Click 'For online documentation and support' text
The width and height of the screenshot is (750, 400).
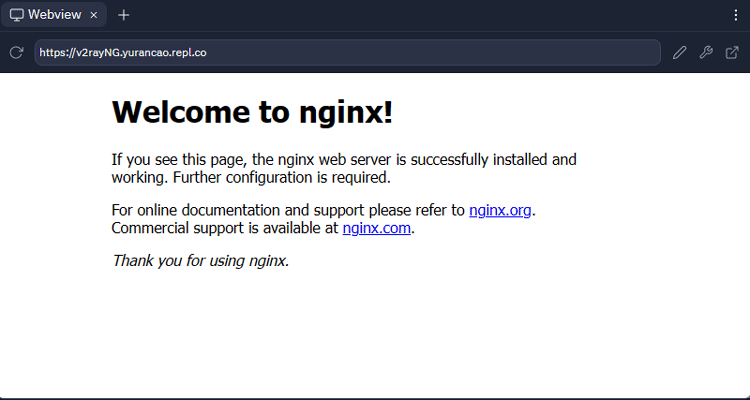point(238,210)
